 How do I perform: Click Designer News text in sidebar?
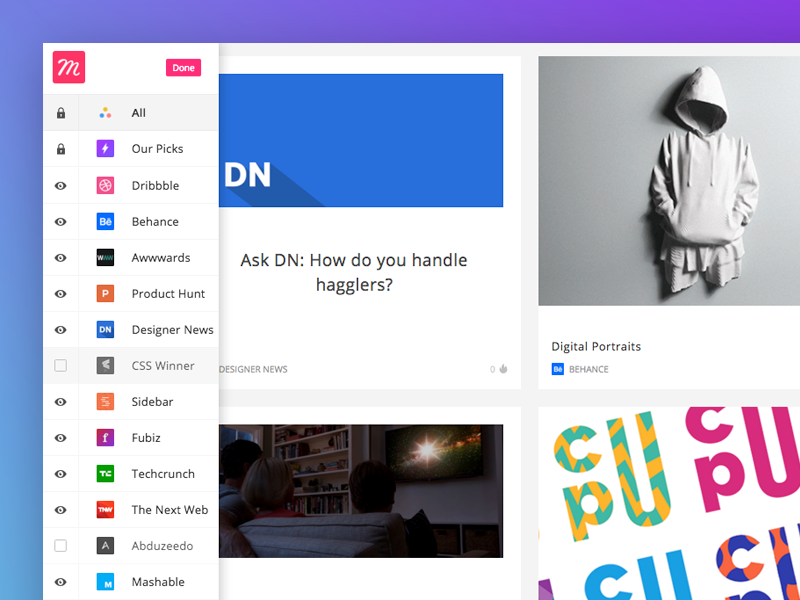point(172,330)
